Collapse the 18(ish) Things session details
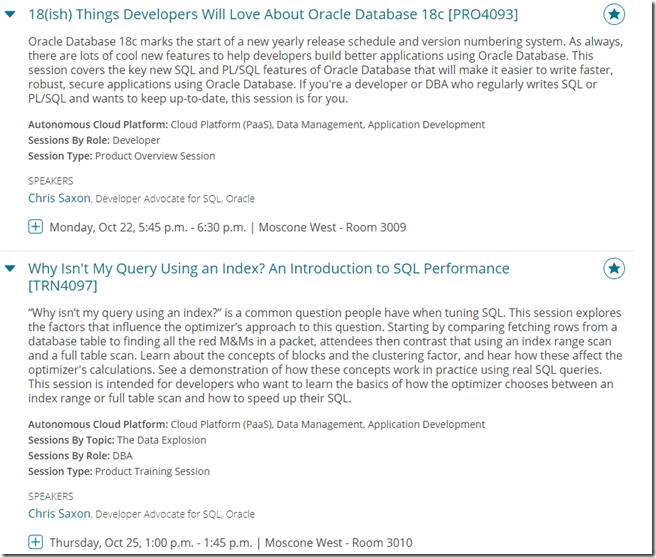Image resolution: width=656 pixels, height=558 pixels. (11, 15)
